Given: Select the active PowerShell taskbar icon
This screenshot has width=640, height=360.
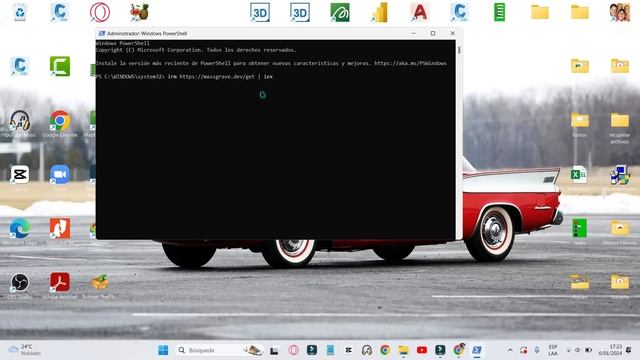Looking at the screenshot, I should (476, 350).
